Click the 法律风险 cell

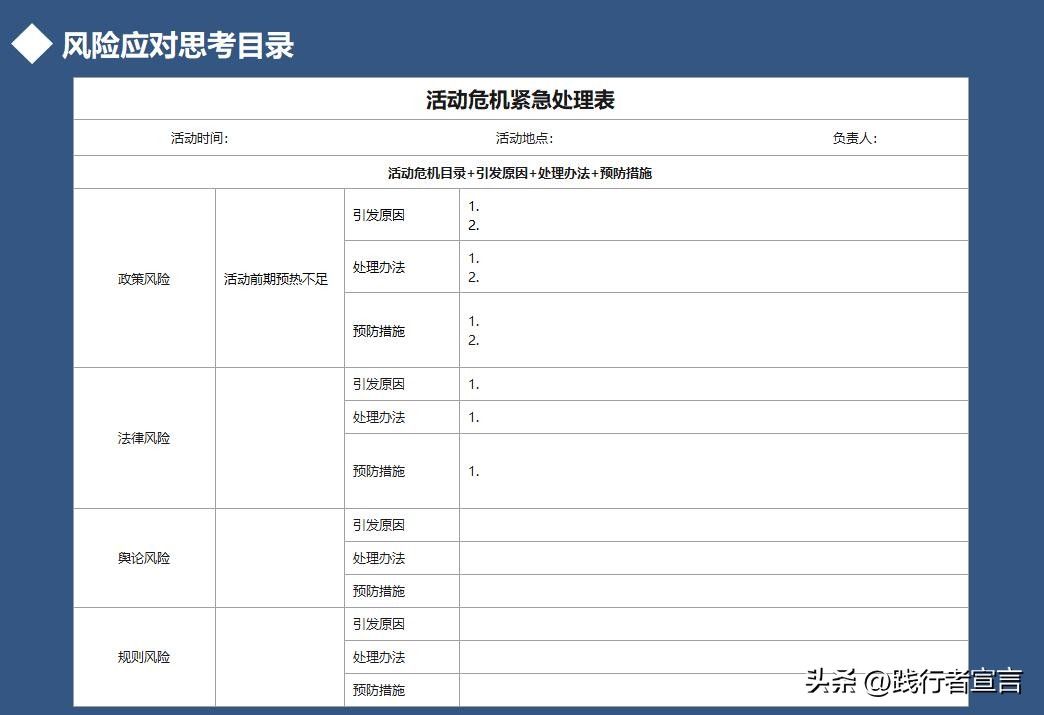[x=143, y=437]
